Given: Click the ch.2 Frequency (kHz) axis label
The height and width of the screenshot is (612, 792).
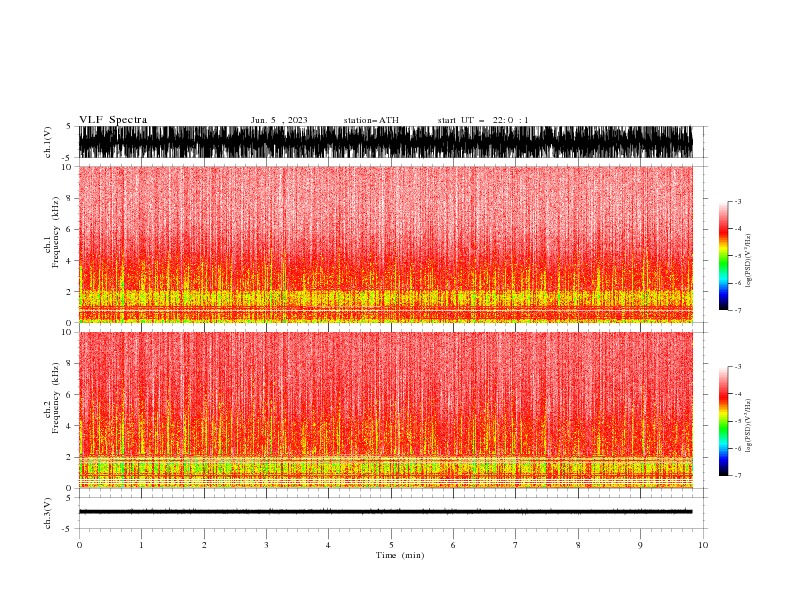Looking at the screenshot, I should tap(52, 397).
